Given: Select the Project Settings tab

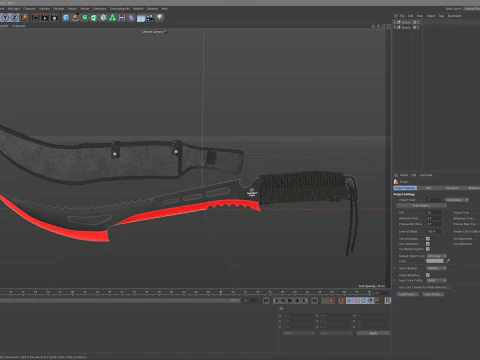Looking at the screenshot, I should click(x=405, y=188).
